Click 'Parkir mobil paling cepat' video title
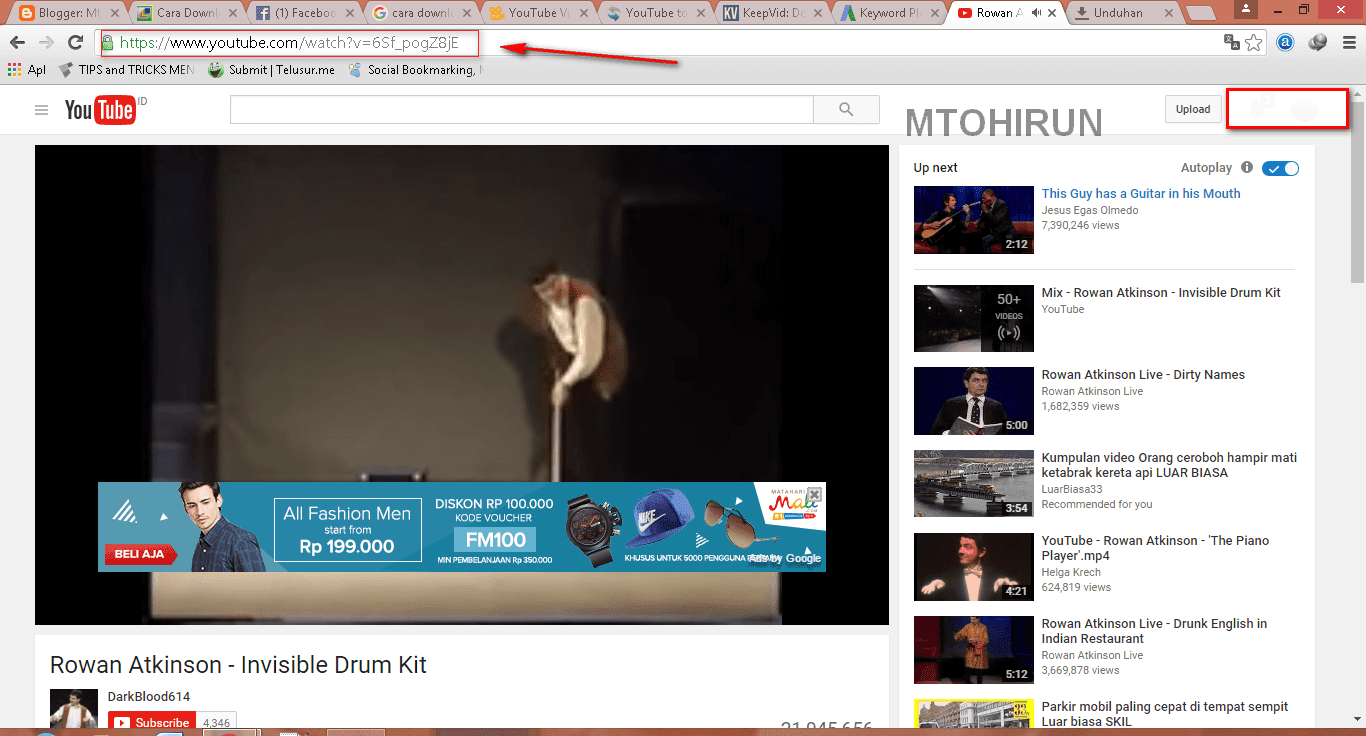Screen dimensions: 1366x736 pyautogui.click(x=1165, y=714)
